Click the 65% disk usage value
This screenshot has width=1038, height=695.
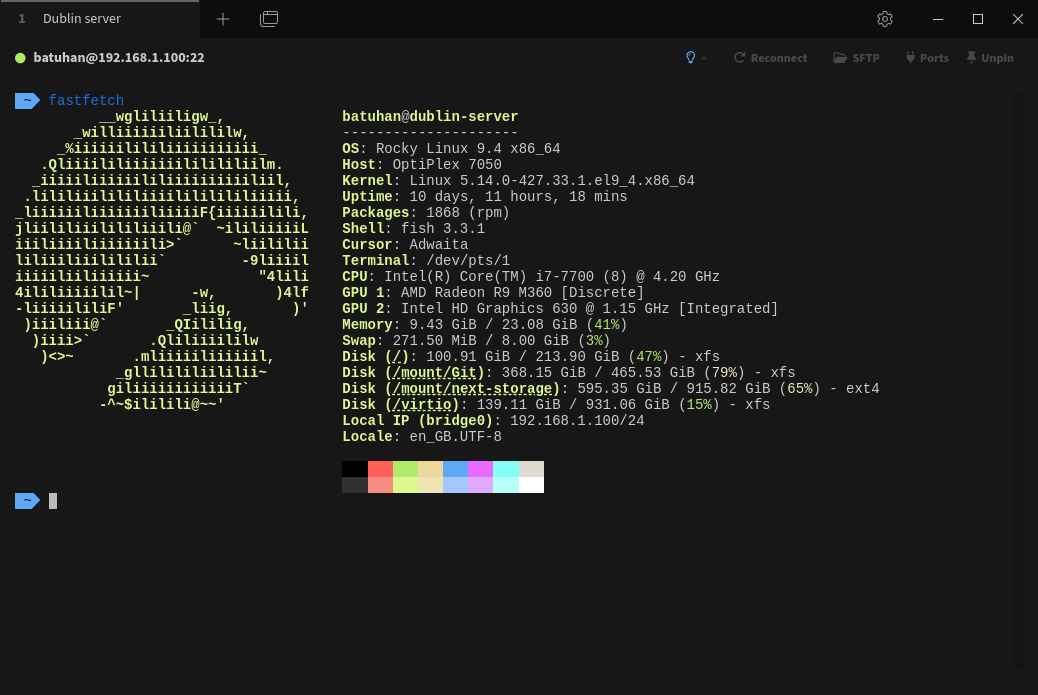tap(800, 389)
